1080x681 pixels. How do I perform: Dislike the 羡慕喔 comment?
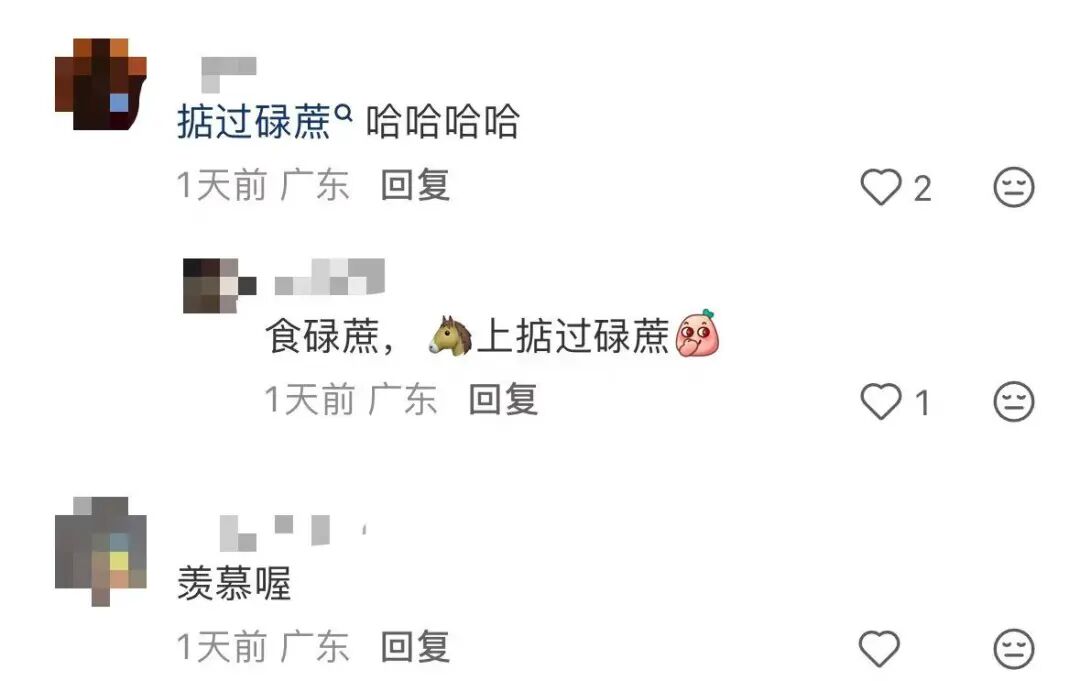coord(1014,648)
